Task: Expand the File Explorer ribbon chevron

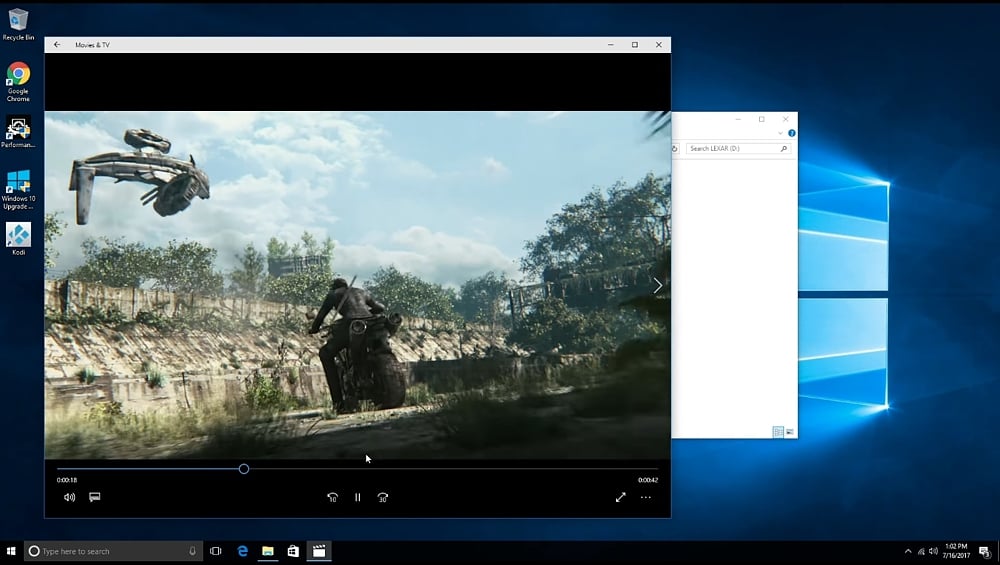Action: (x=780, y=133)
